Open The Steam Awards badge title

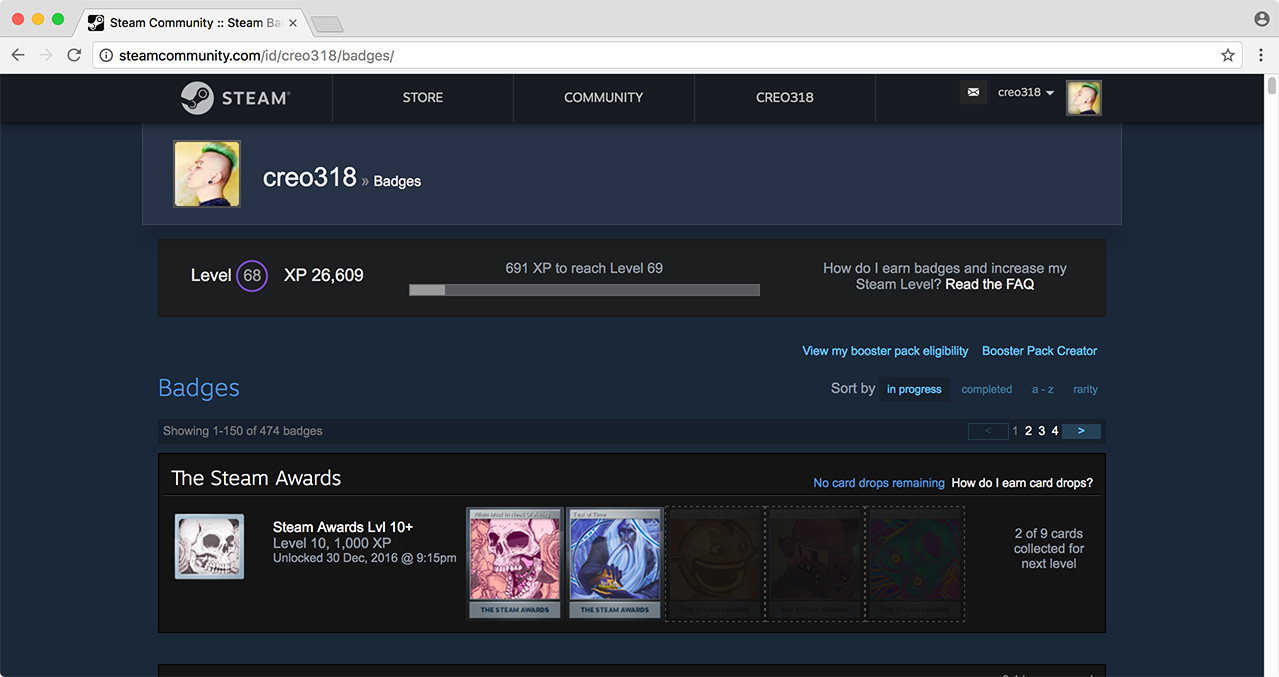click(x=256, y=478)
